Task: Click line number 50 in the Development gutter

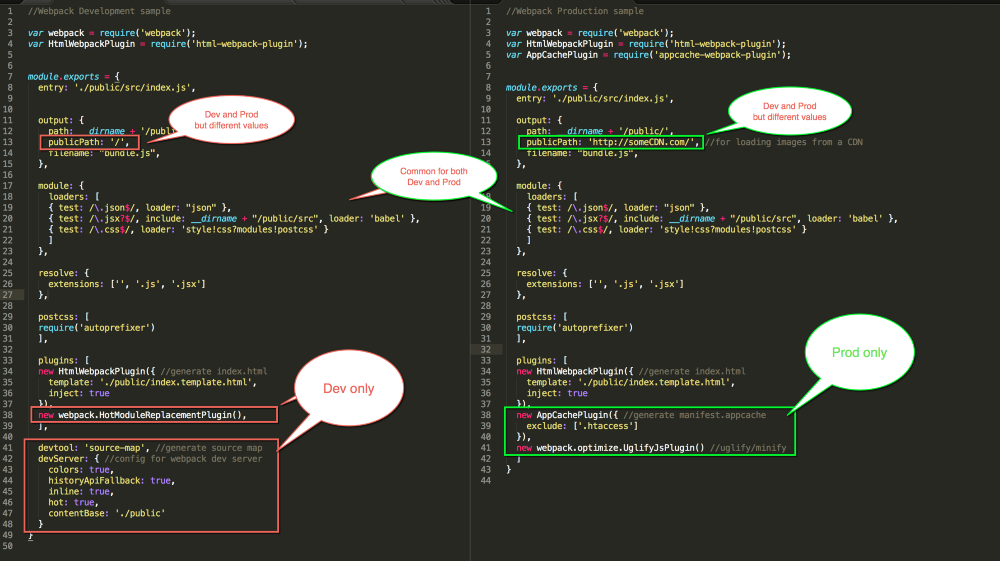Action: point(8,546)
